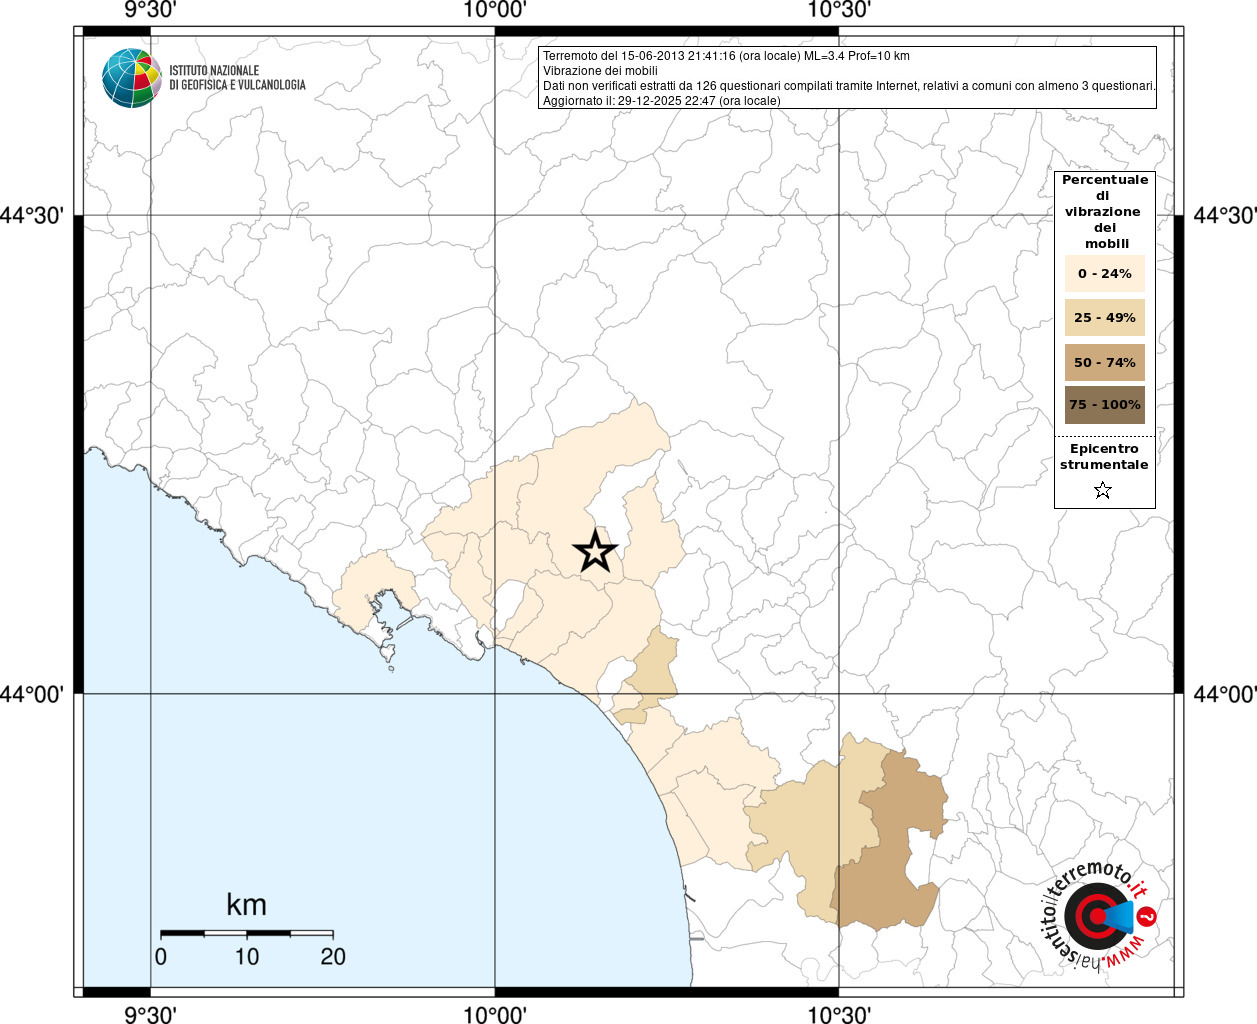Click the 'Vibrazione dei mobili' subtitle
The height and width of the screenshot is (1024, 1257).
(600, 71)
